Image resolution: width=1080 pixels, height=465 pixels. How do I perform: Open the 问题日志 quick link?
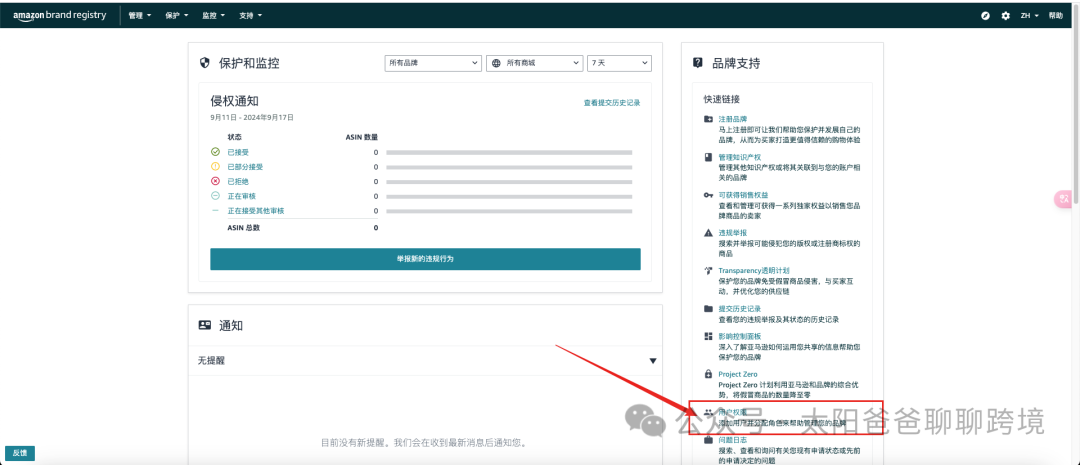click(x=732, y=440)
